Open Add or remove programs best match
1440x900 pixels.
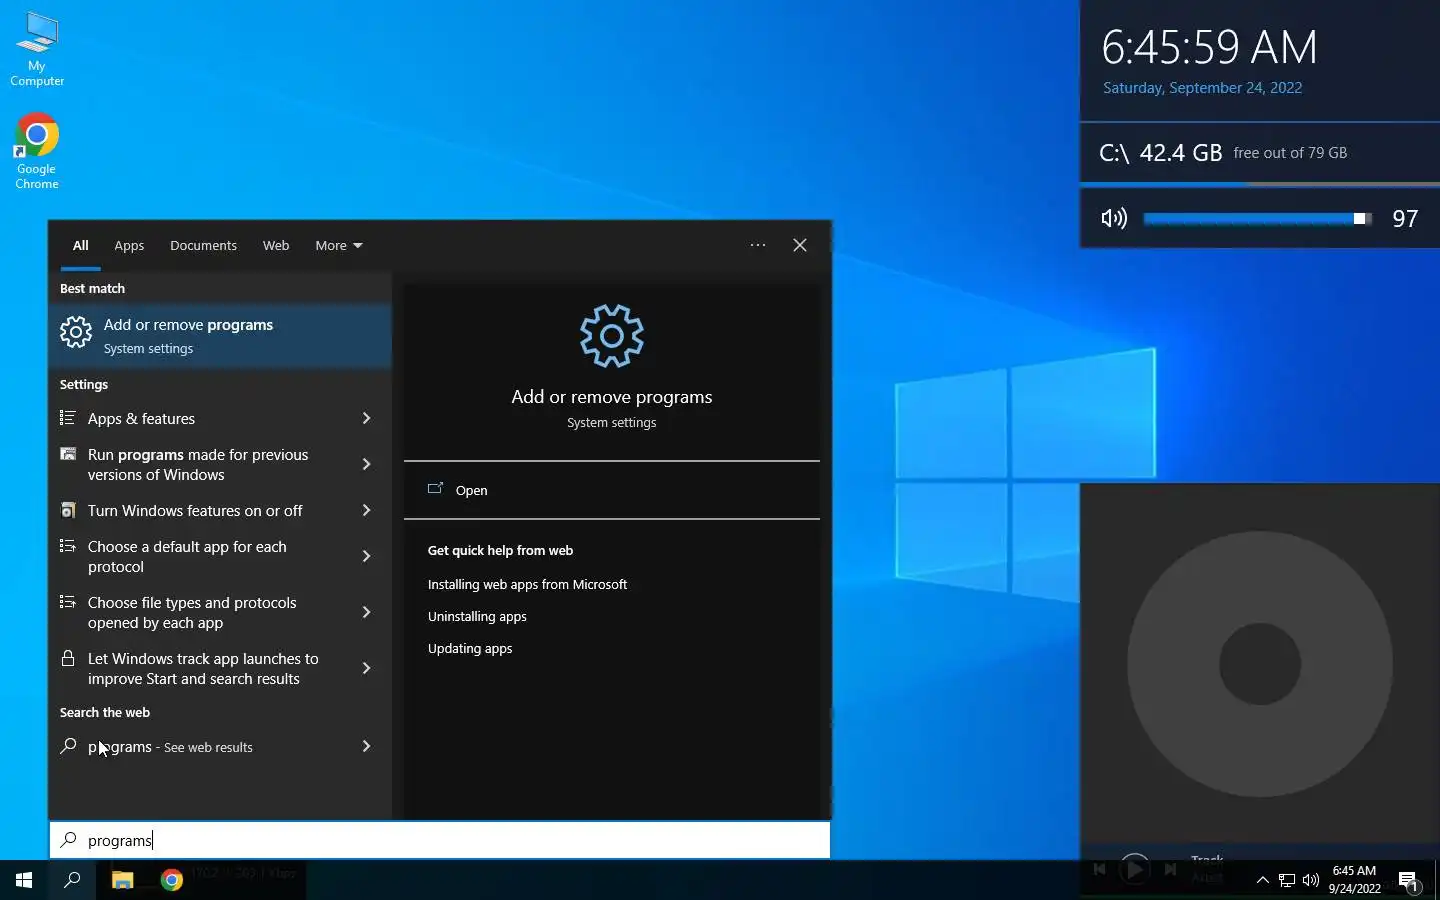pos(220,336)
